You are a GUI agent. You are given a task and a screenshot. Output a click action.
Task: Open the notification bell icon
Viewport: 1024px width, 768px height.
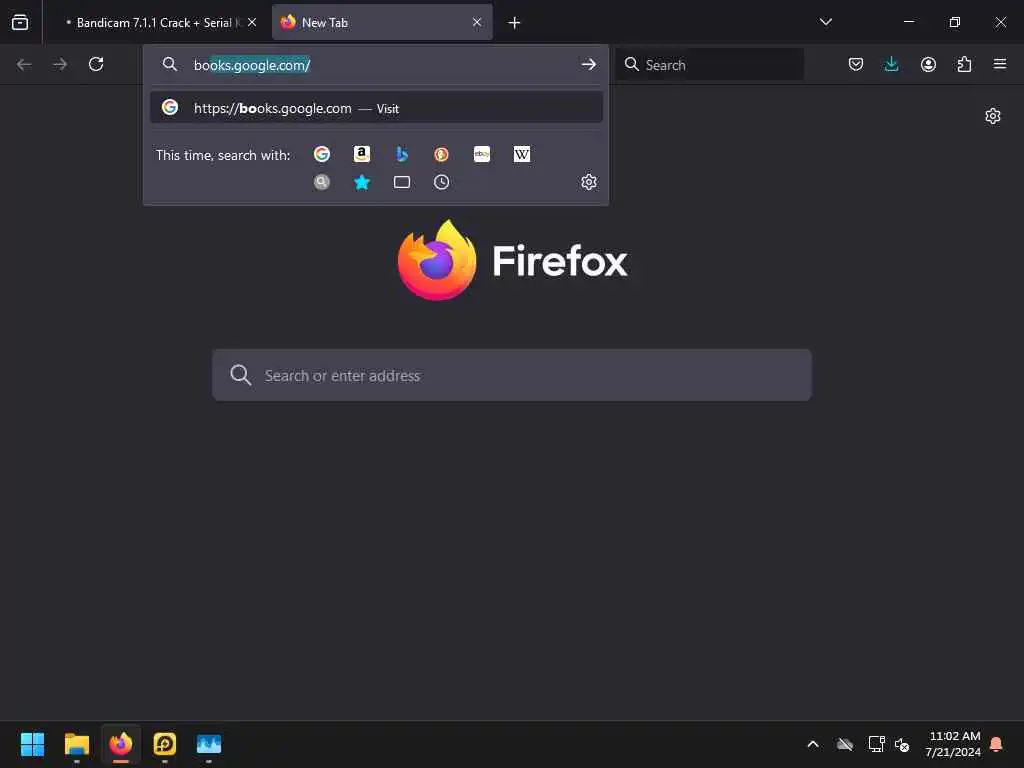[997, 744]
